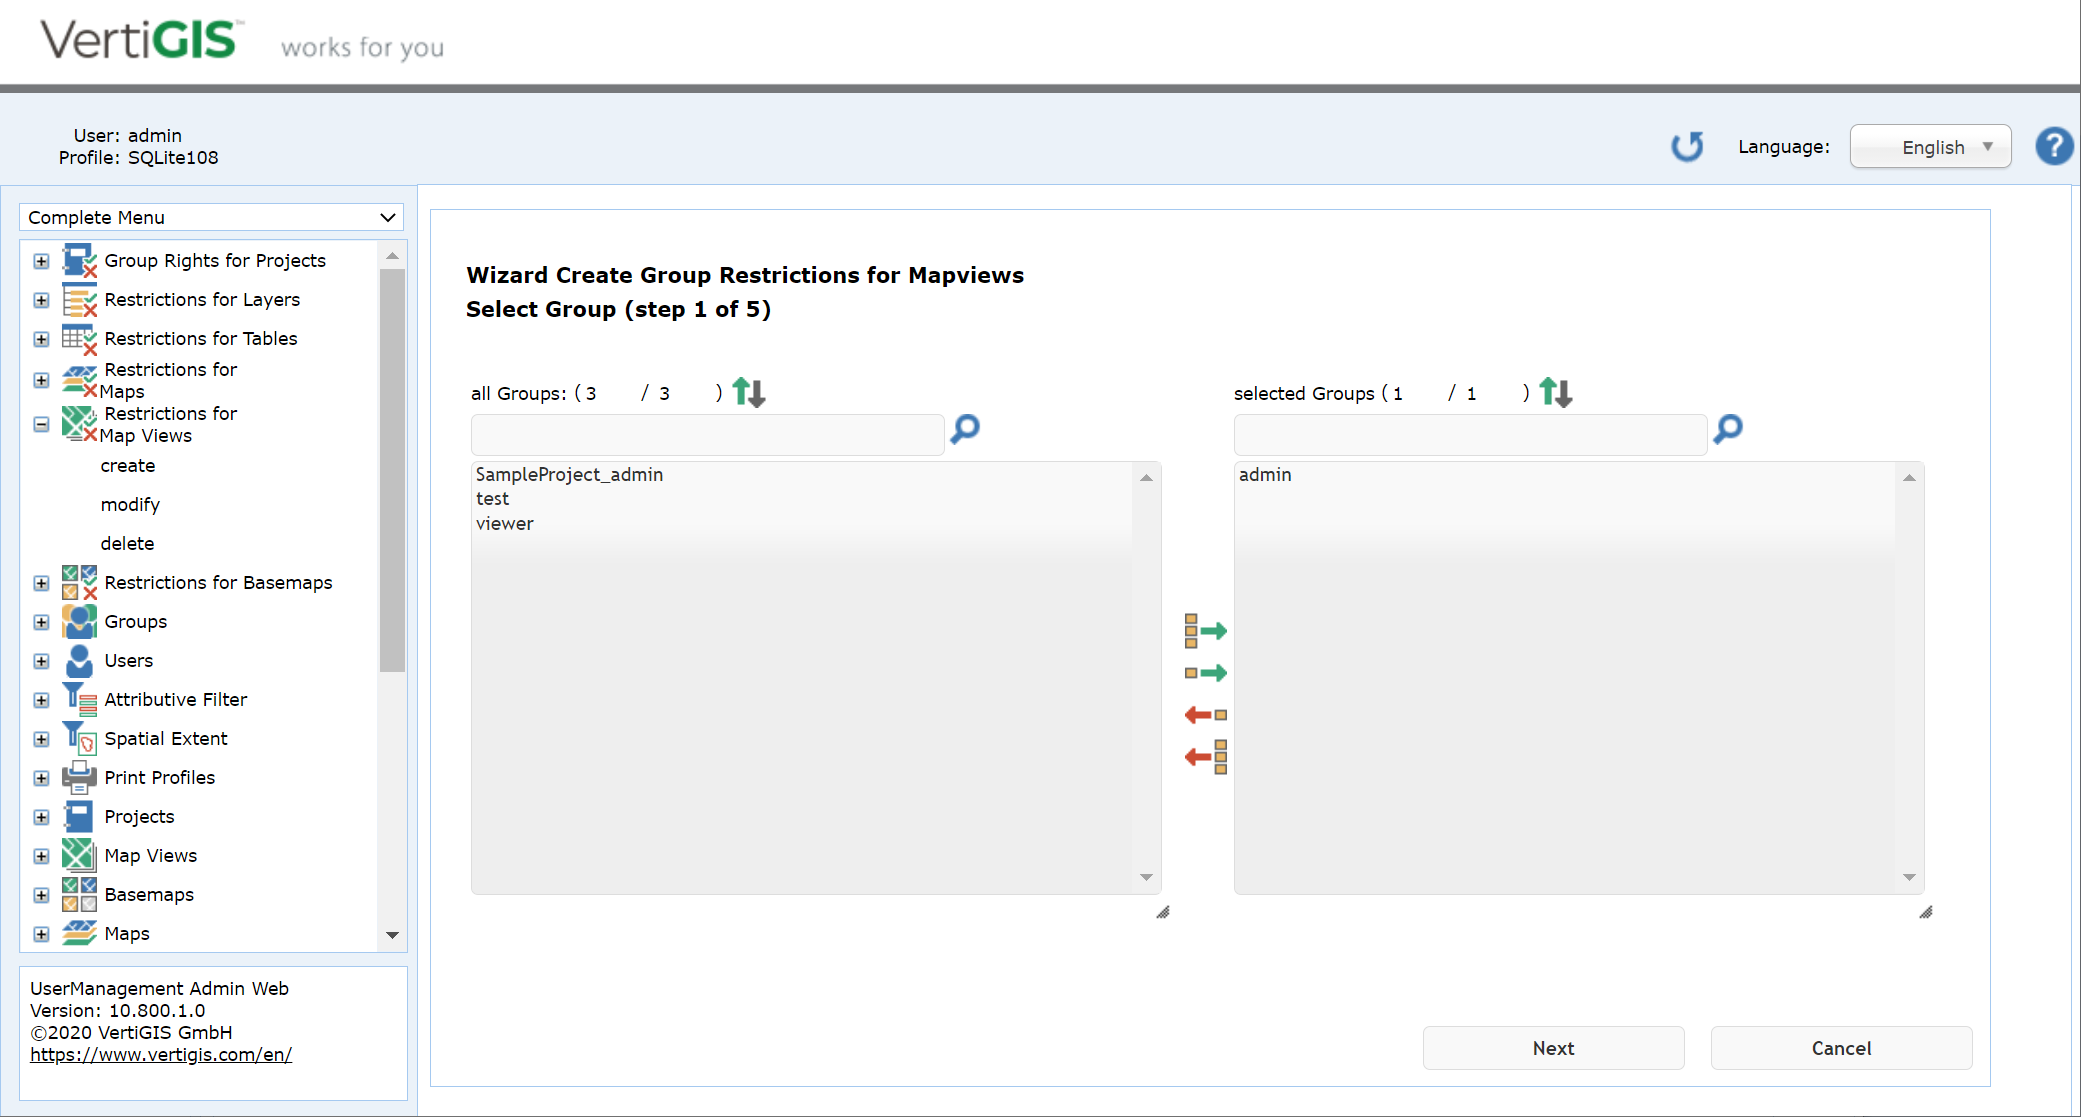This screenshot has height=1117, width=2081.
Task: Click the sort arrows beside all Groups
Action: coord(748,392)
